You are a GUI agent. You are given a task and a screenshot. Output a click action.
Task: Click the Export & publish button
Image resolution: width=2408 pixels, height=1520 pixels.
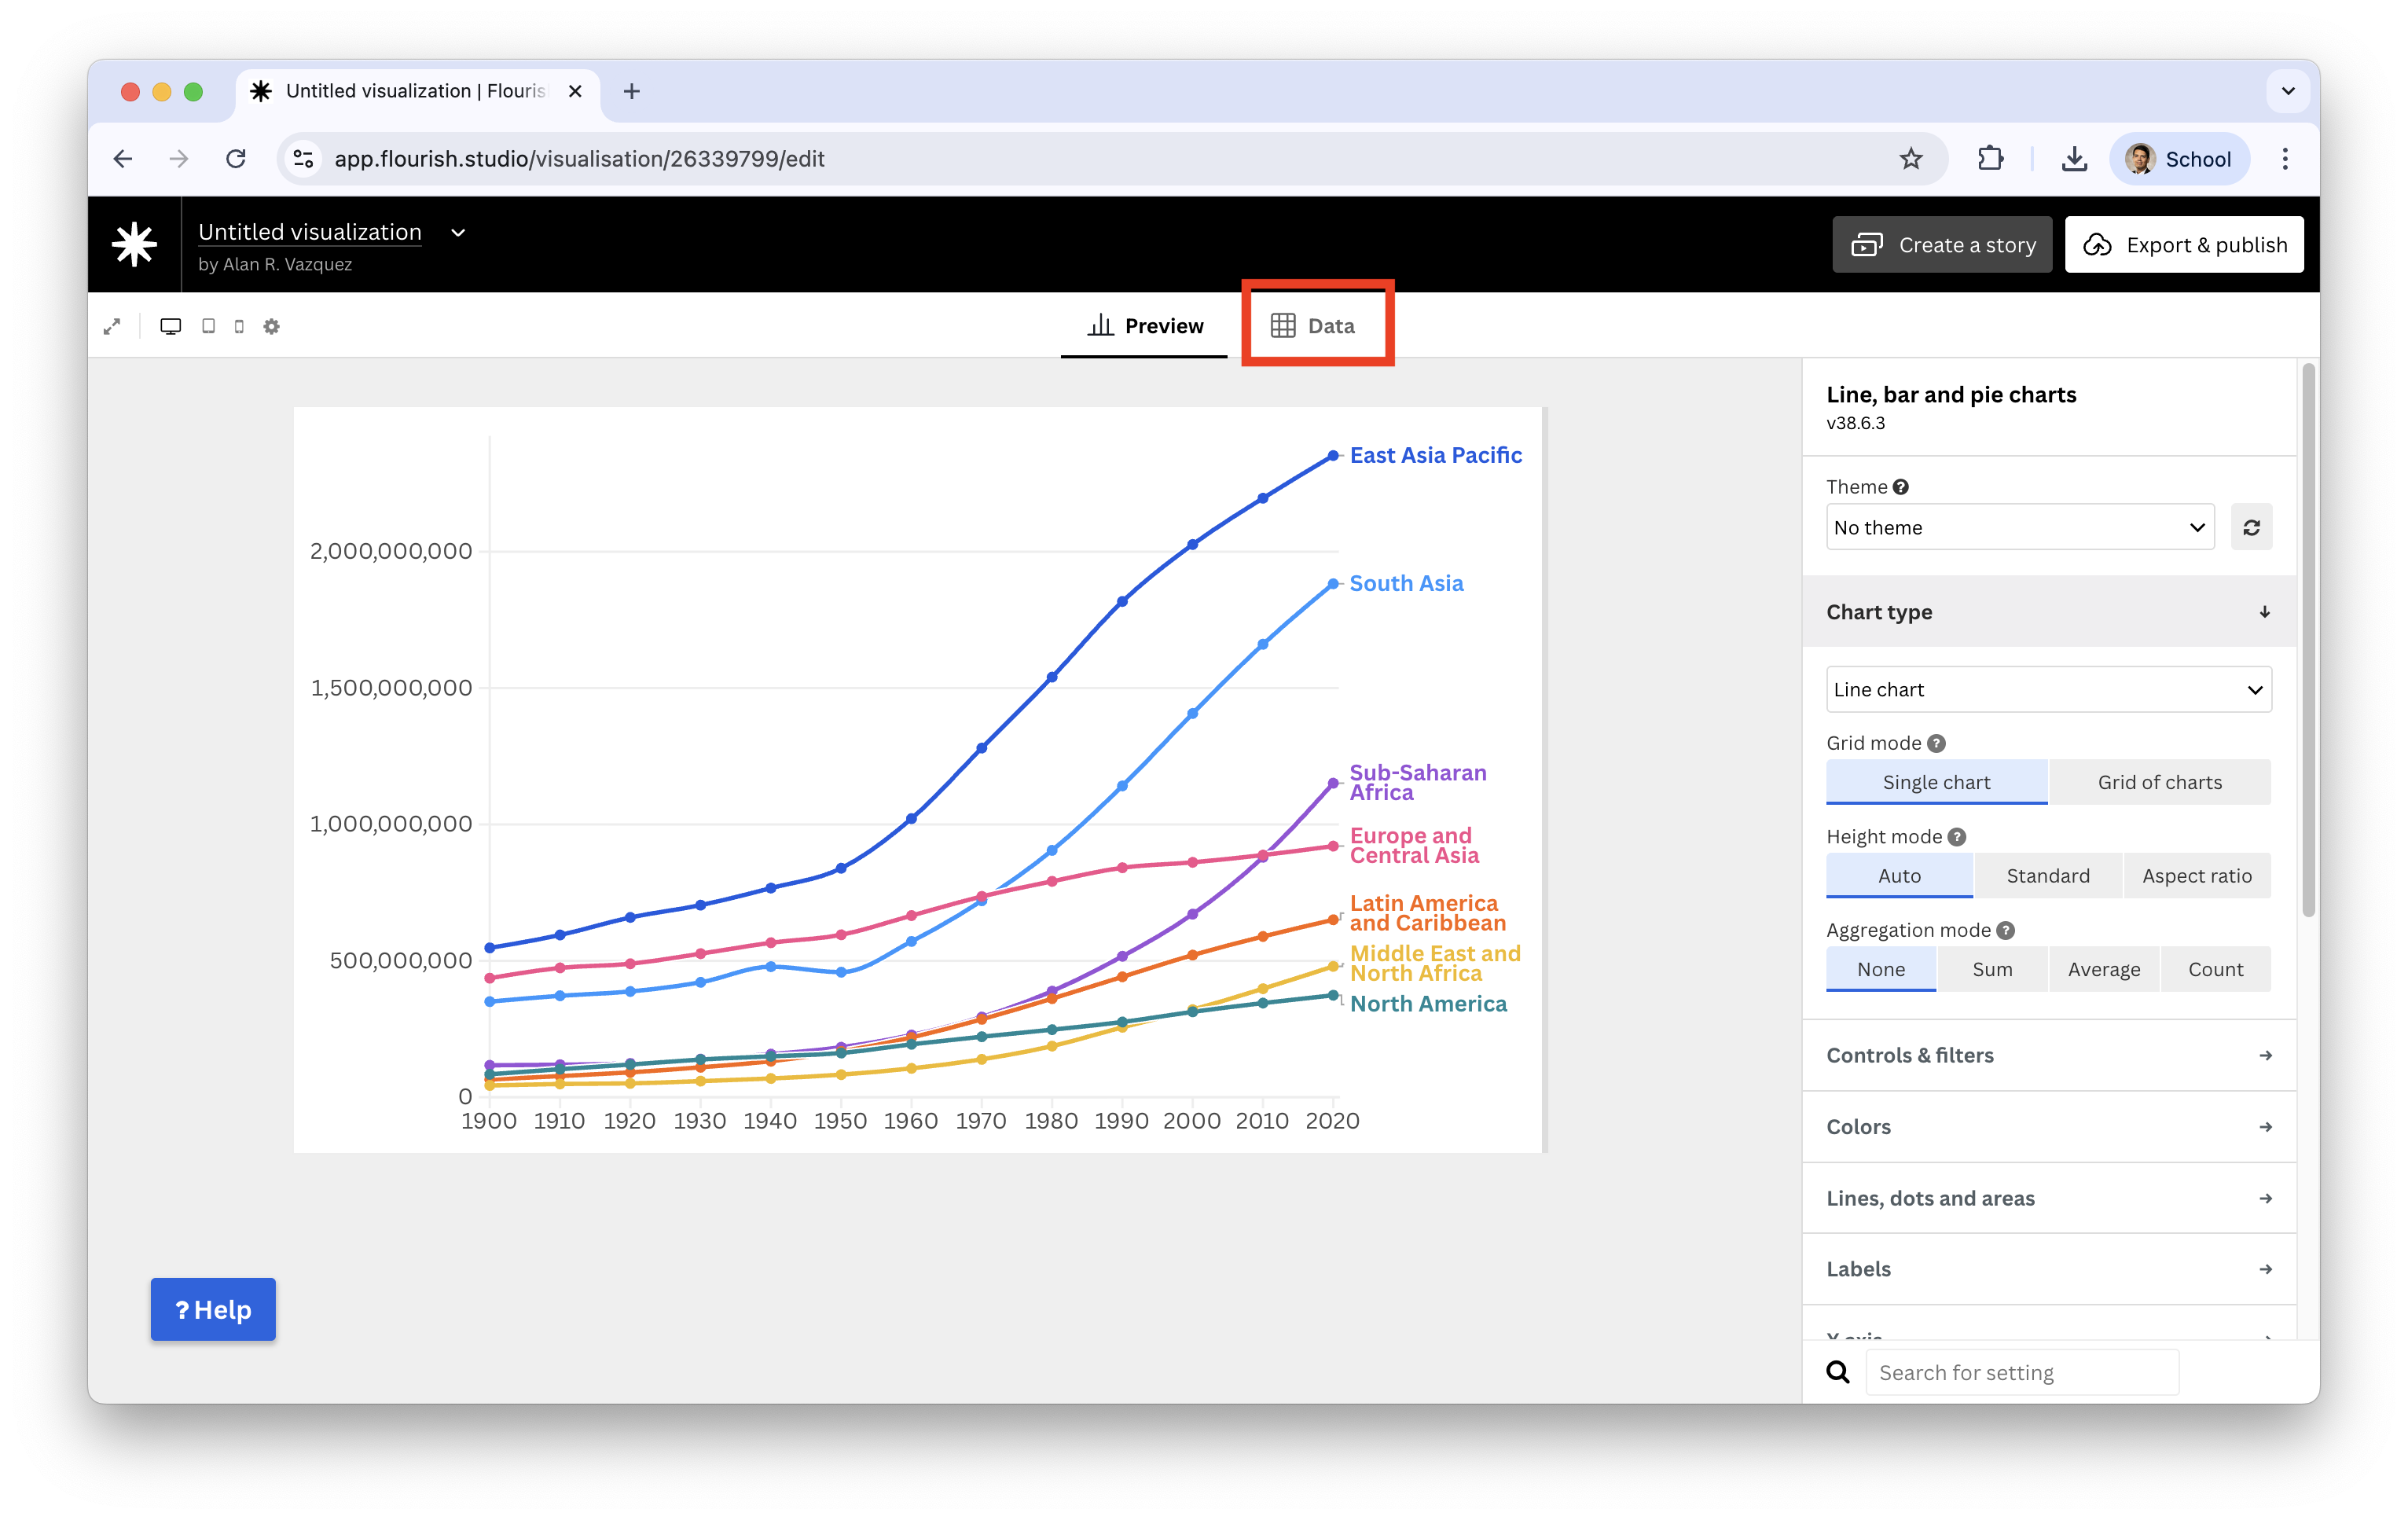[2183, 245]
